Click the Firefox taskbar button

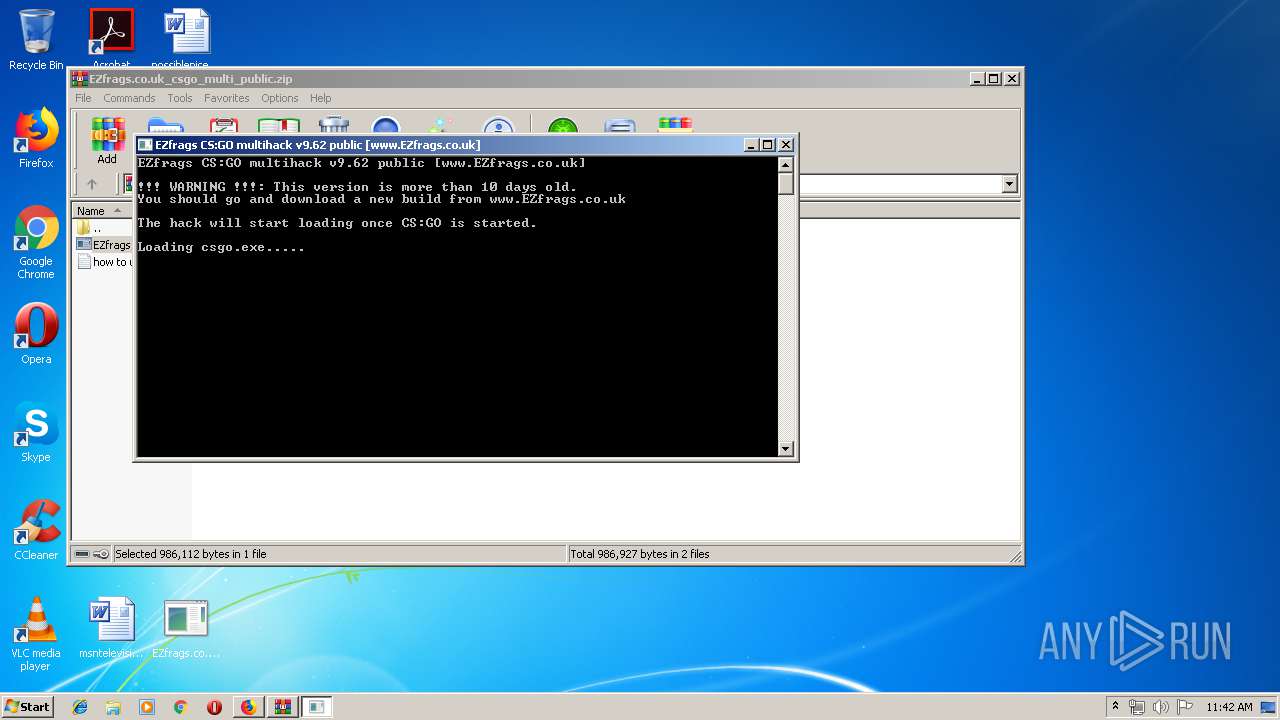pyautogui.click(x=249, y=707)
